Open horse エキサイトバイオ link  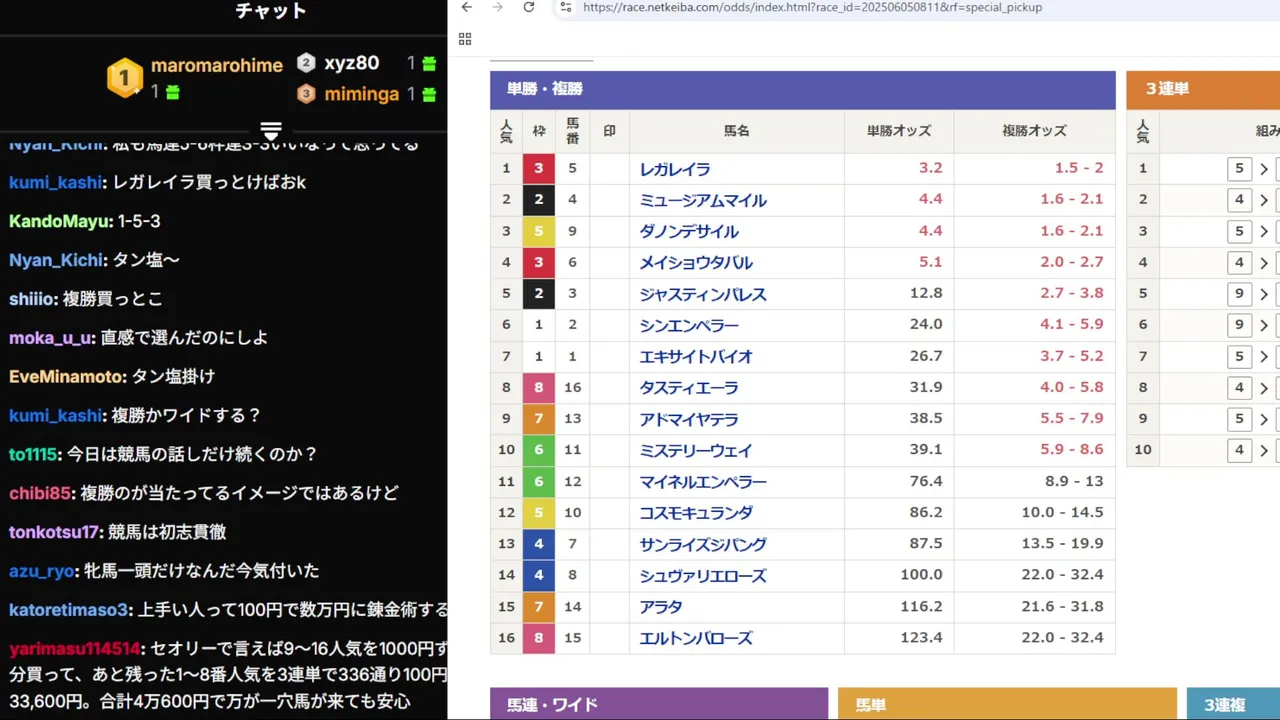pos(696,356)
